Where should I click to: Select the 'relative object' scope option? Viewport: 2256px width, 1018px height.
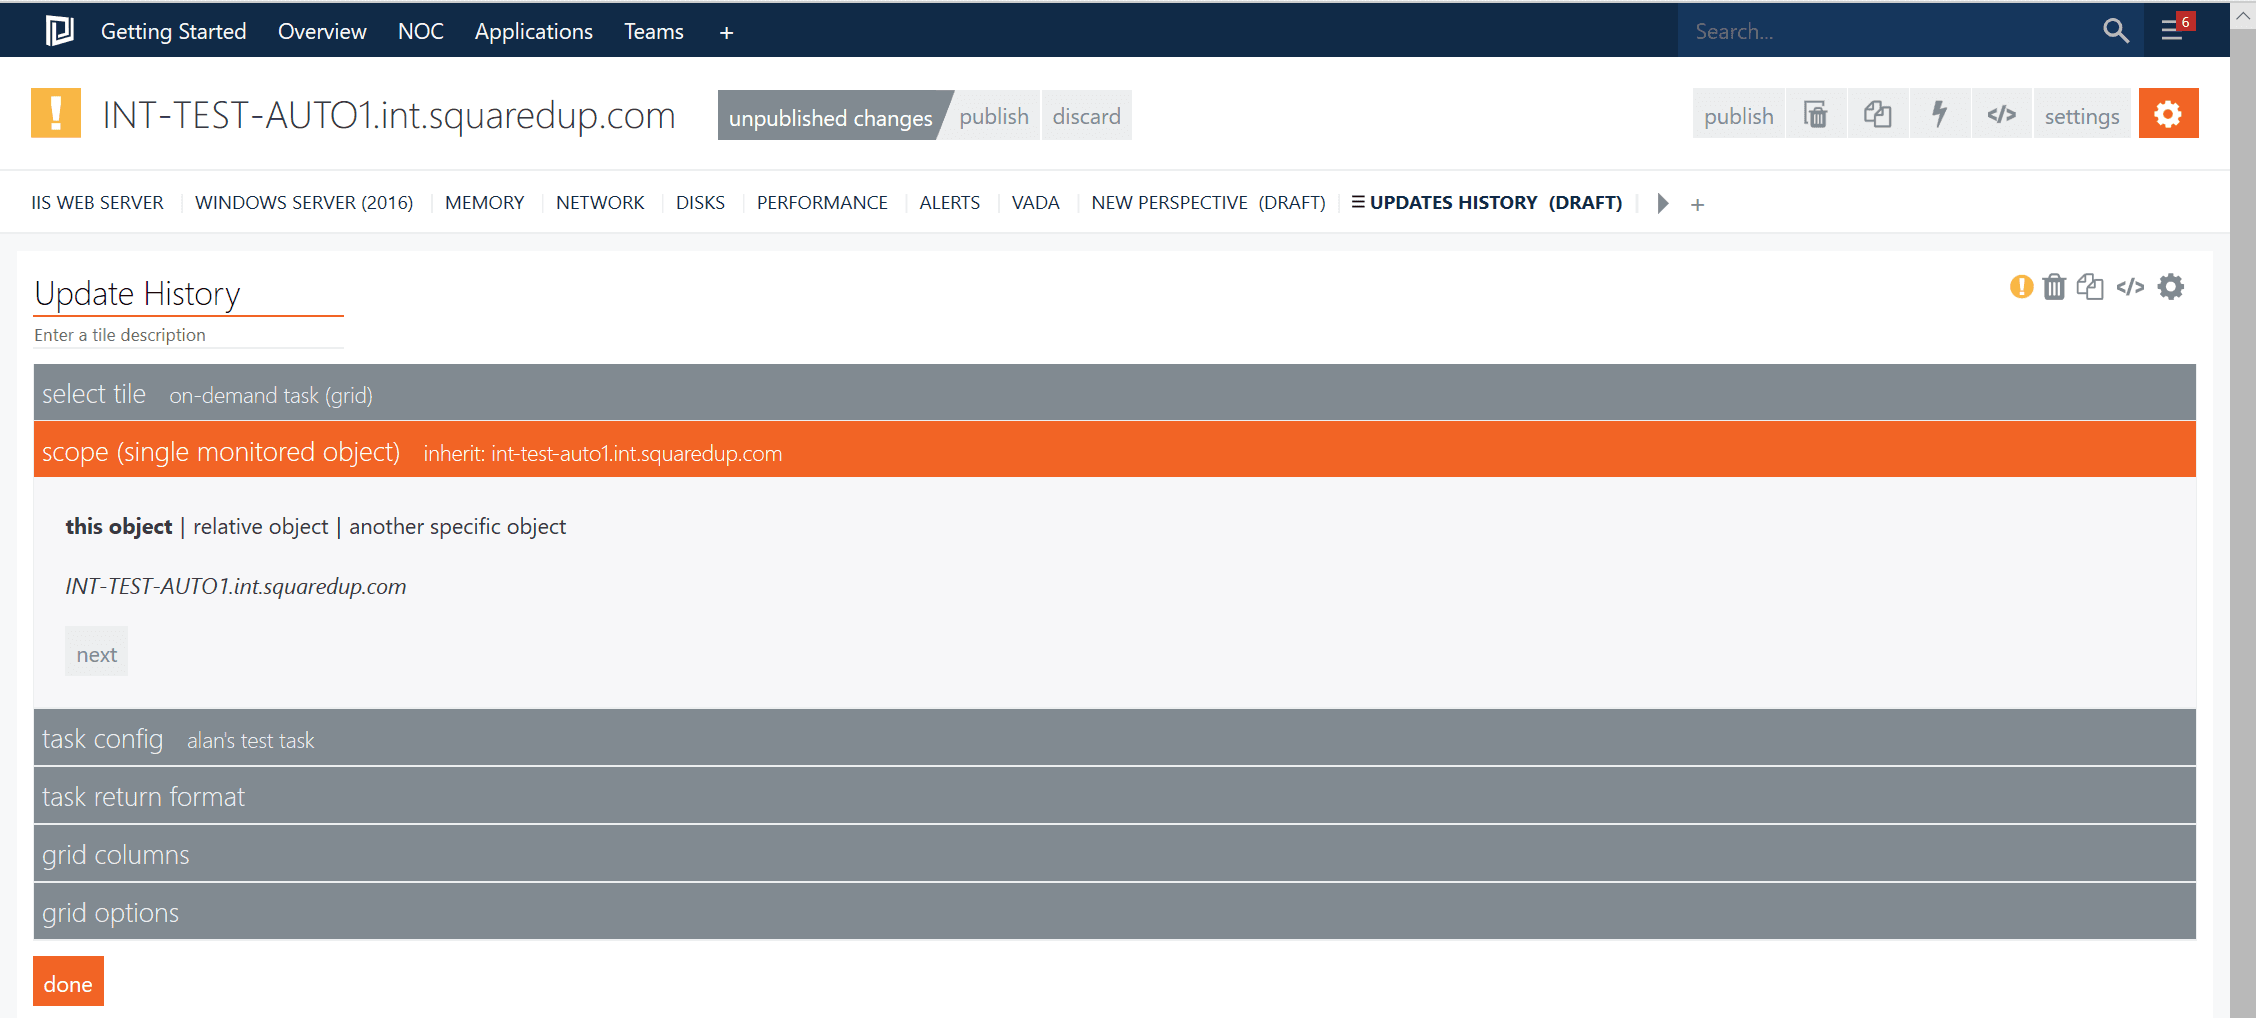[260, 527]
